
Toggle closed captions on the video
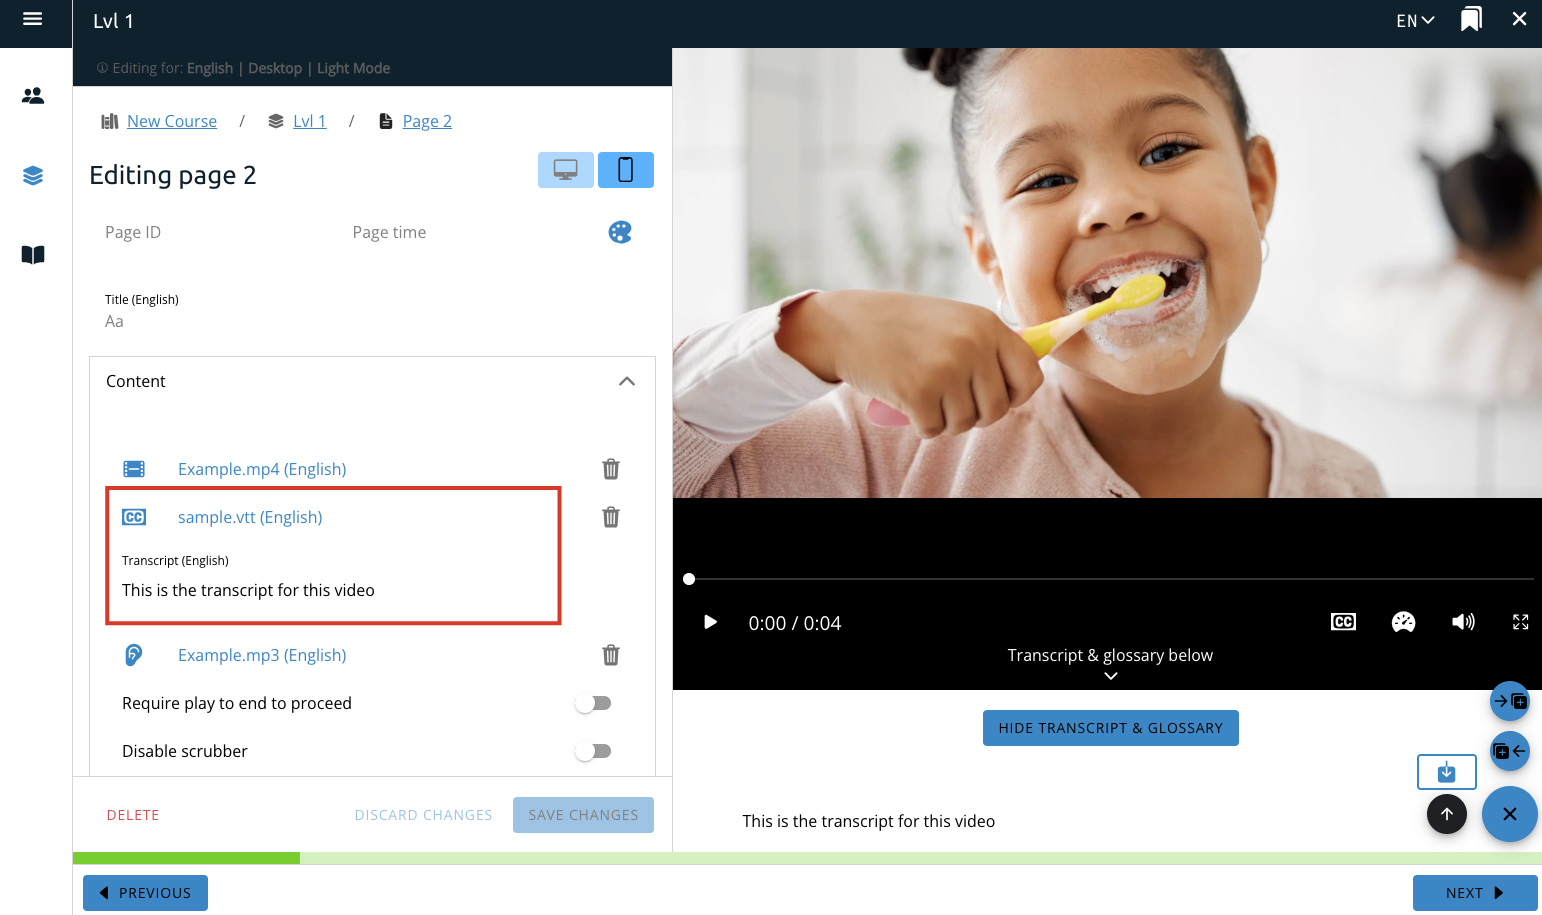coord(1343,622)
